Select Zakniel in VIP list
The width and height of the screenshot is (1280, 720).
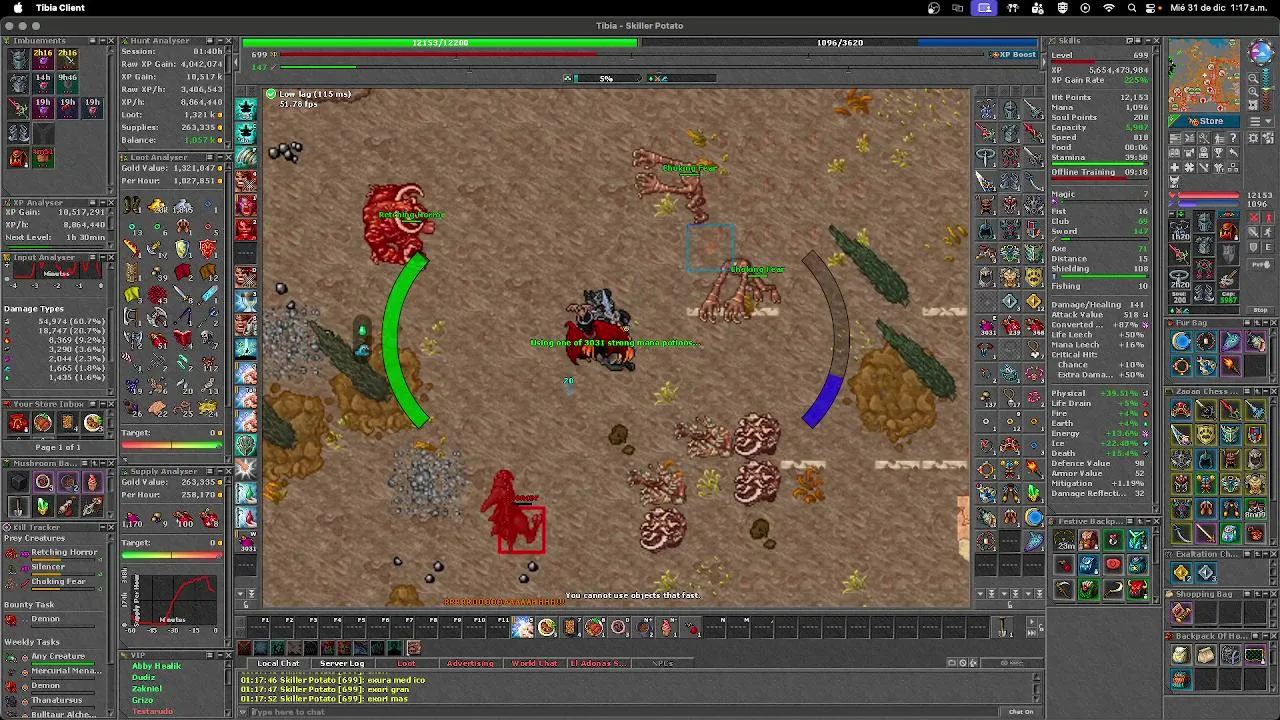tap(147, 689)
